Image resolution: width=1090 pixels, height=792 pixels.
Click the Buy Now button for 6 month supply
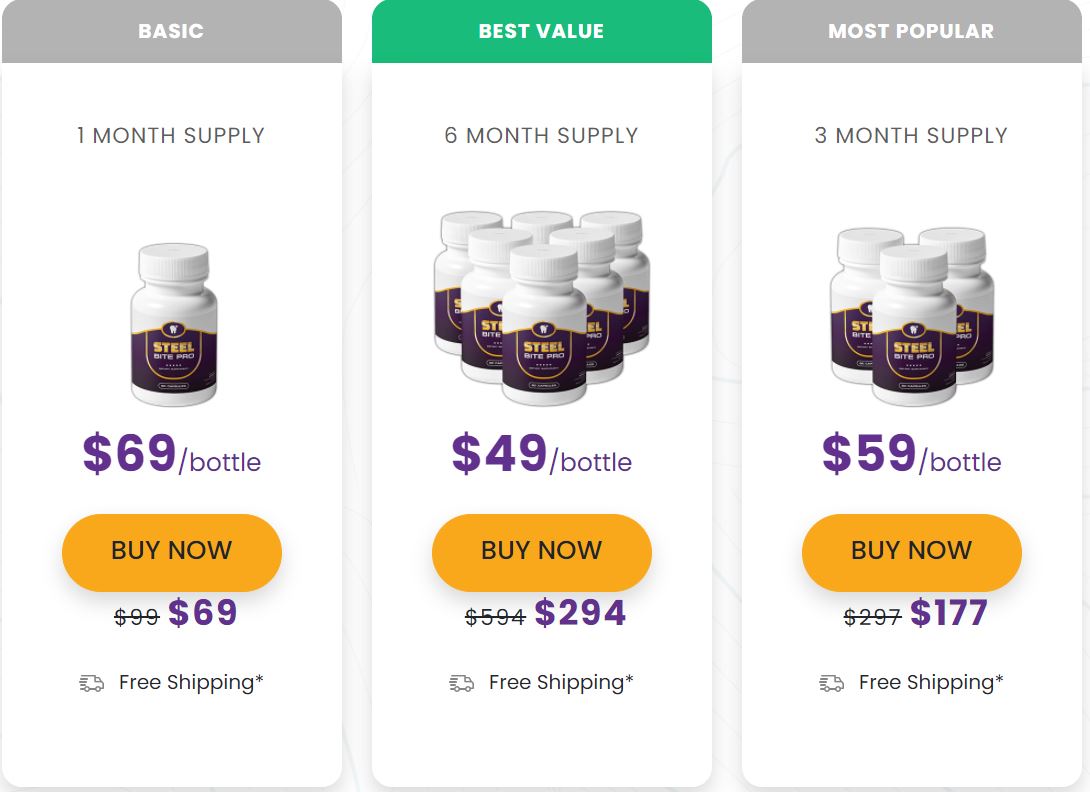pos(542,552)
